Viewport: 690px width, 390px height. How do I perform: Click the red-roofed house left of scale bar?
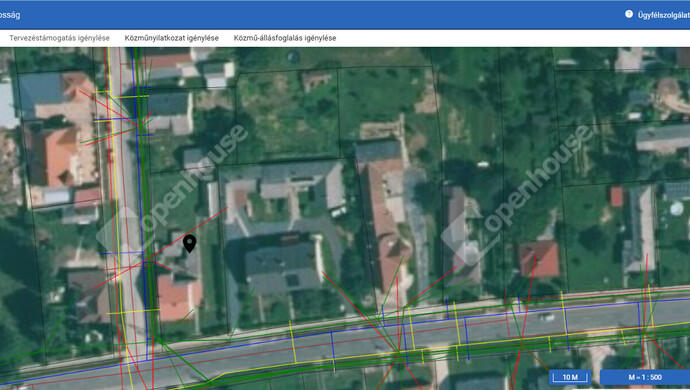(539, 259)
